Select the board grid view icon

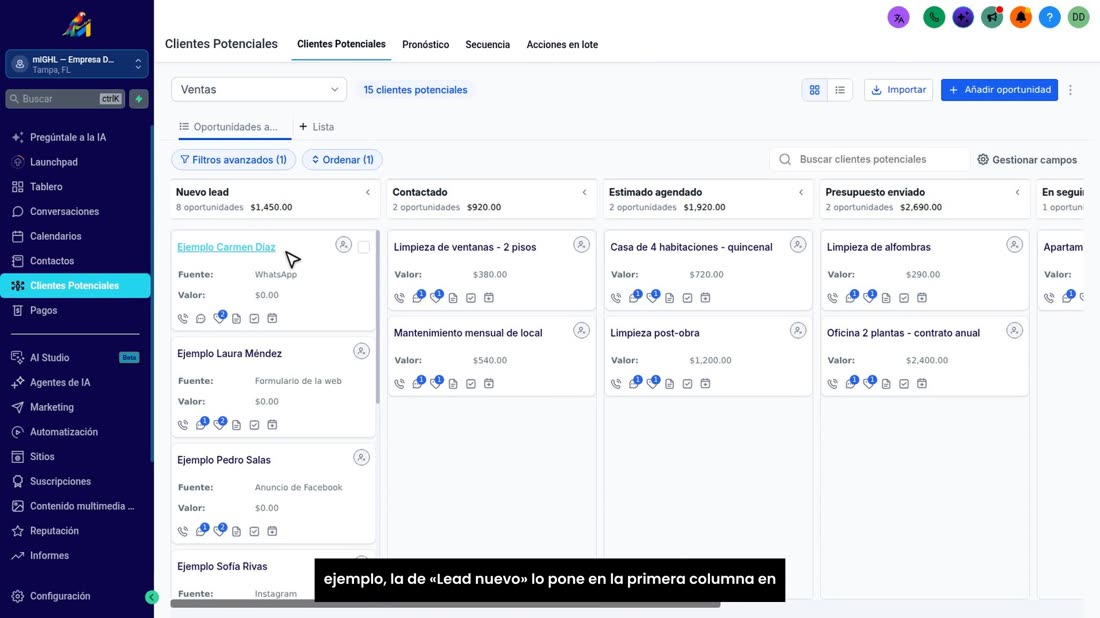click(x=814, y=90)
